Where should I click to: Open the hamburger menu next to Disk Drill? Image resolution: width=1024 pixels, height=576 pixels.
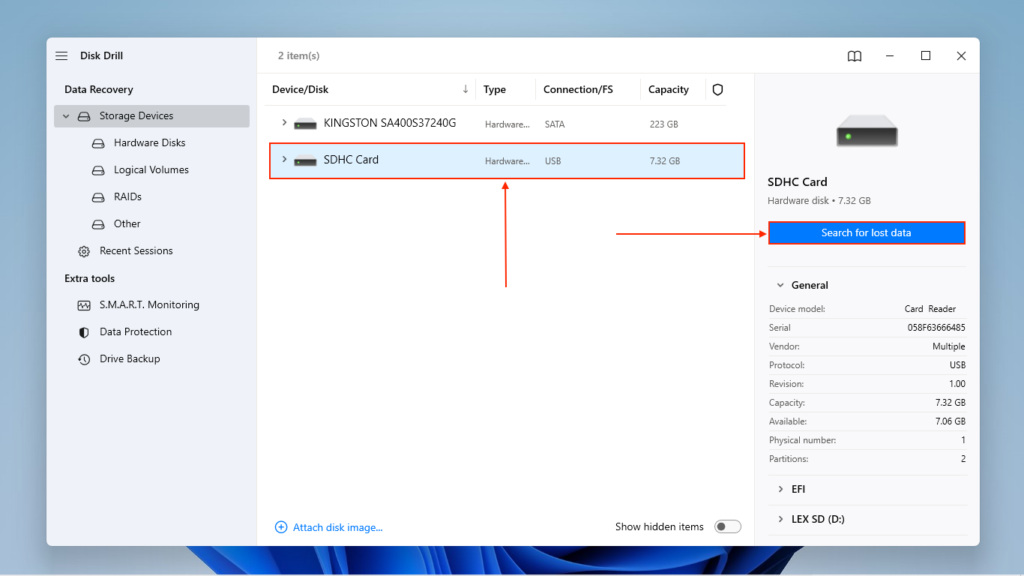click(x=62, y=56)
